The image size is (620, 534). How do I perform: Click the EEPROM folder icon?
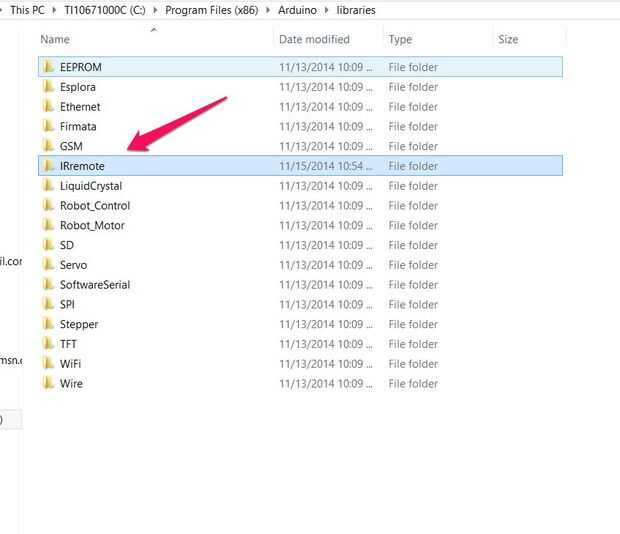point(48,67)
